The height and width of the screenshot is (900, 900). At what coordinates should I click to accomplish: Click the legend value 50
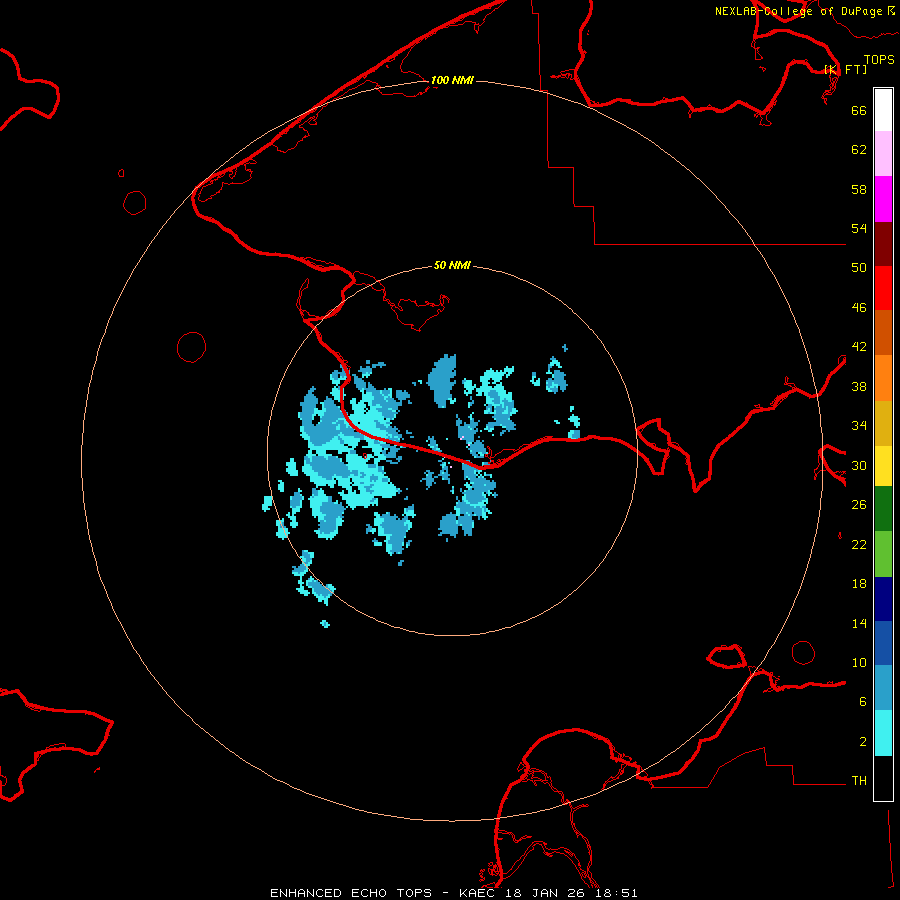tap(859, 268)
